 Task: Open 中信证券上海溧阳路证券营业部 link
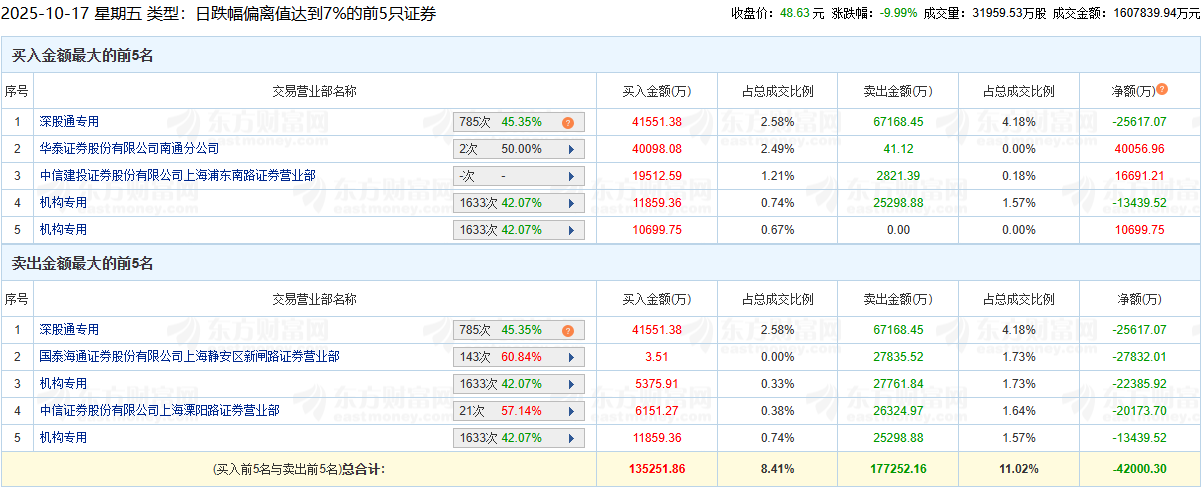point(160,410)
